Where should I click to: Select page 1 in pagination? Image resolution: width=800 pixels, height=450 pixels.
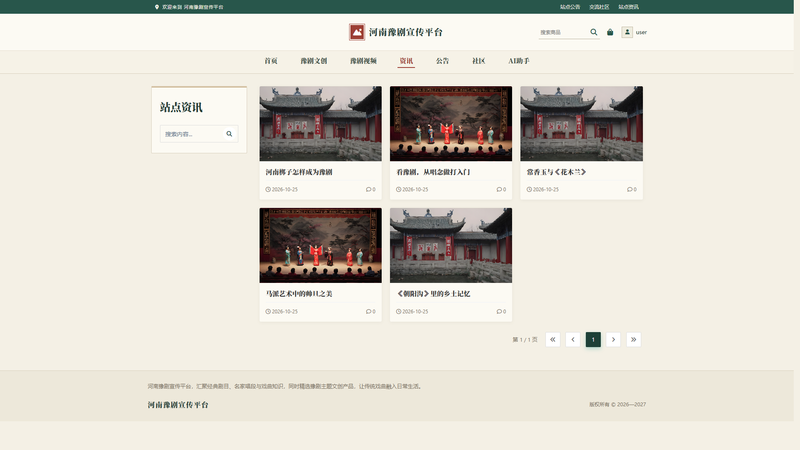(x=593, y=339)
